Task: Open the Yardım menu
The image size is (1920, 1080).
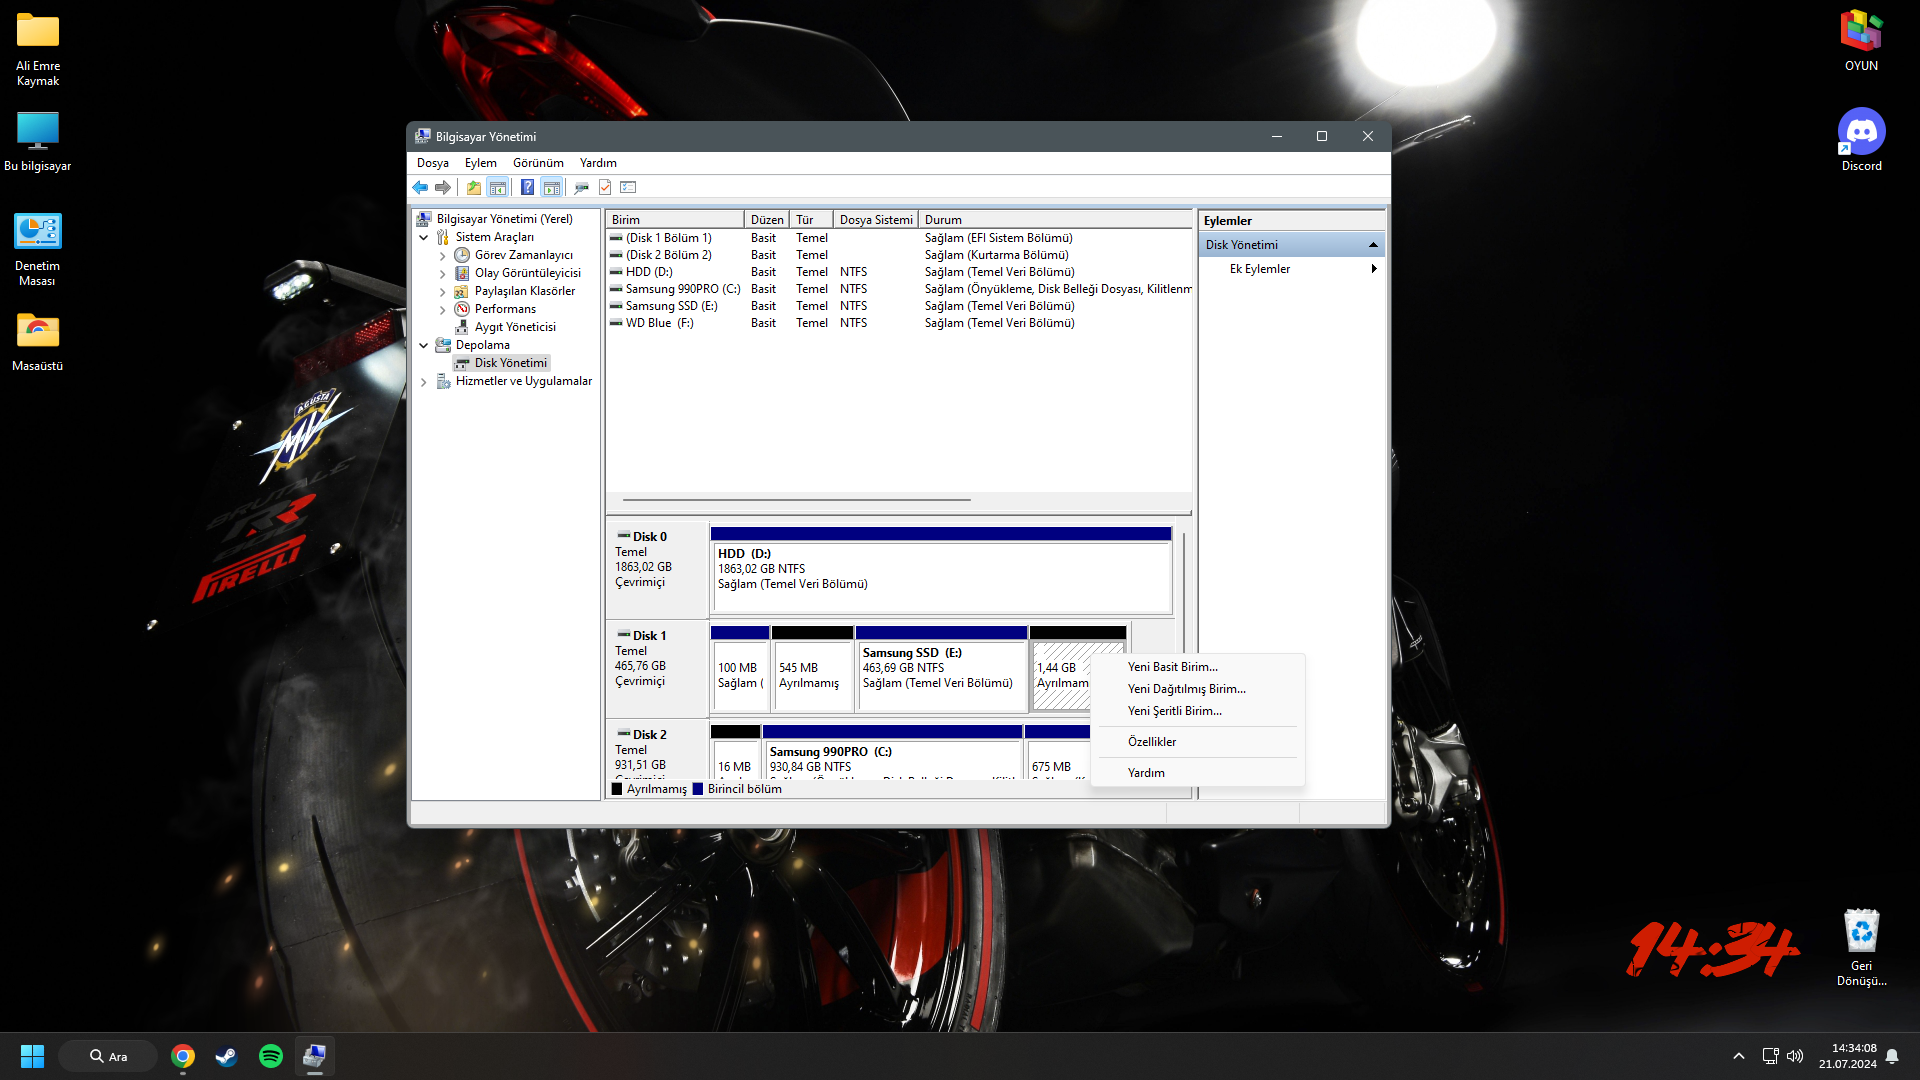Action: 598,163
